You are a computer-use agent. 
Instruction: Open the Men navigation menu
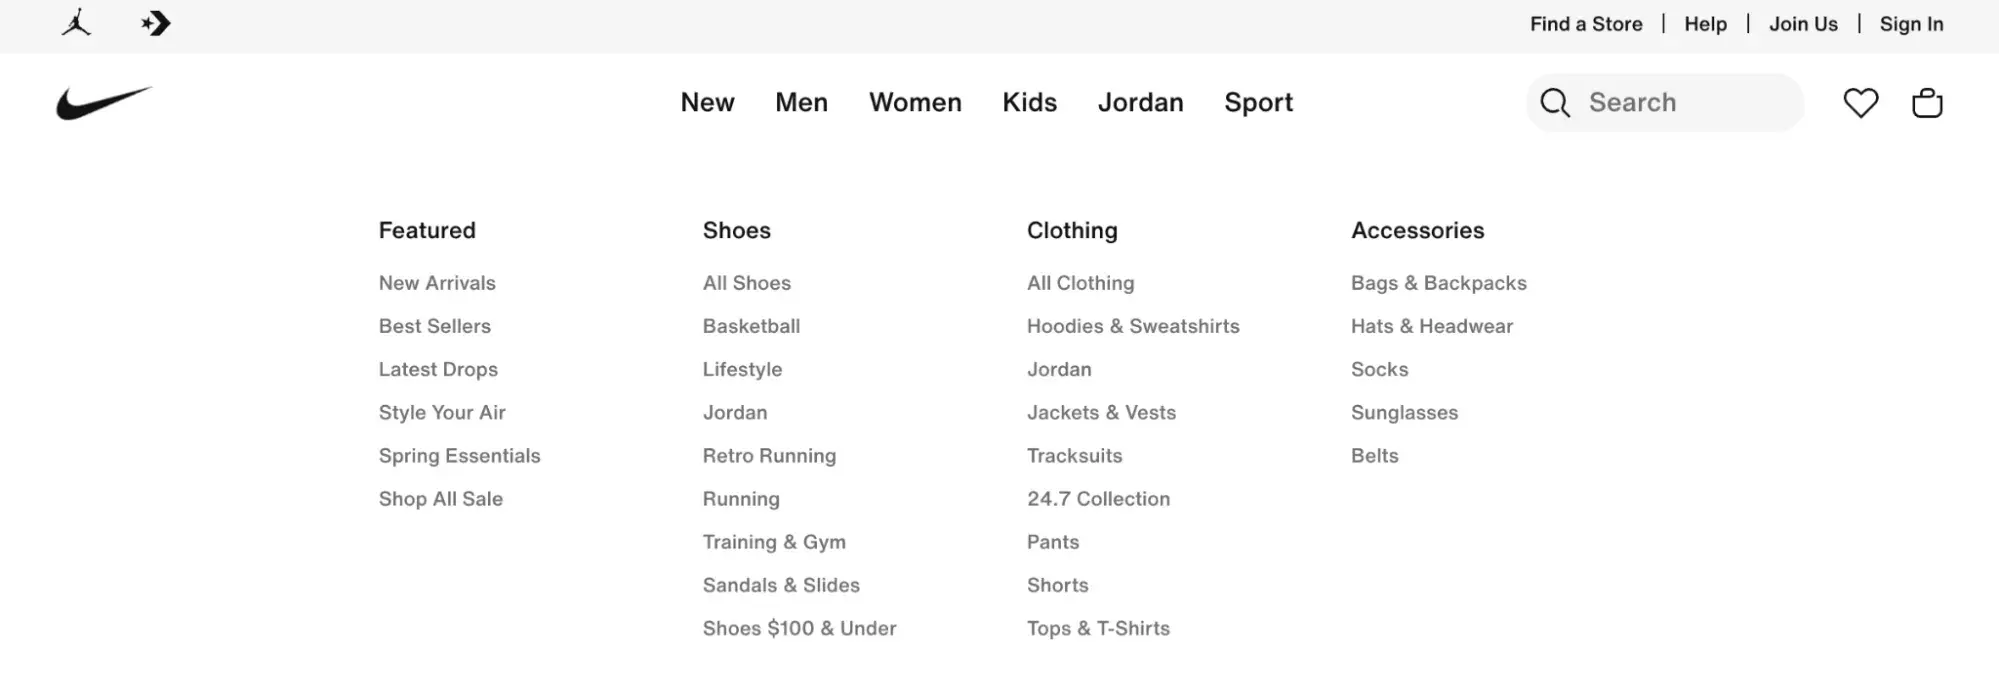coord(801,102)
